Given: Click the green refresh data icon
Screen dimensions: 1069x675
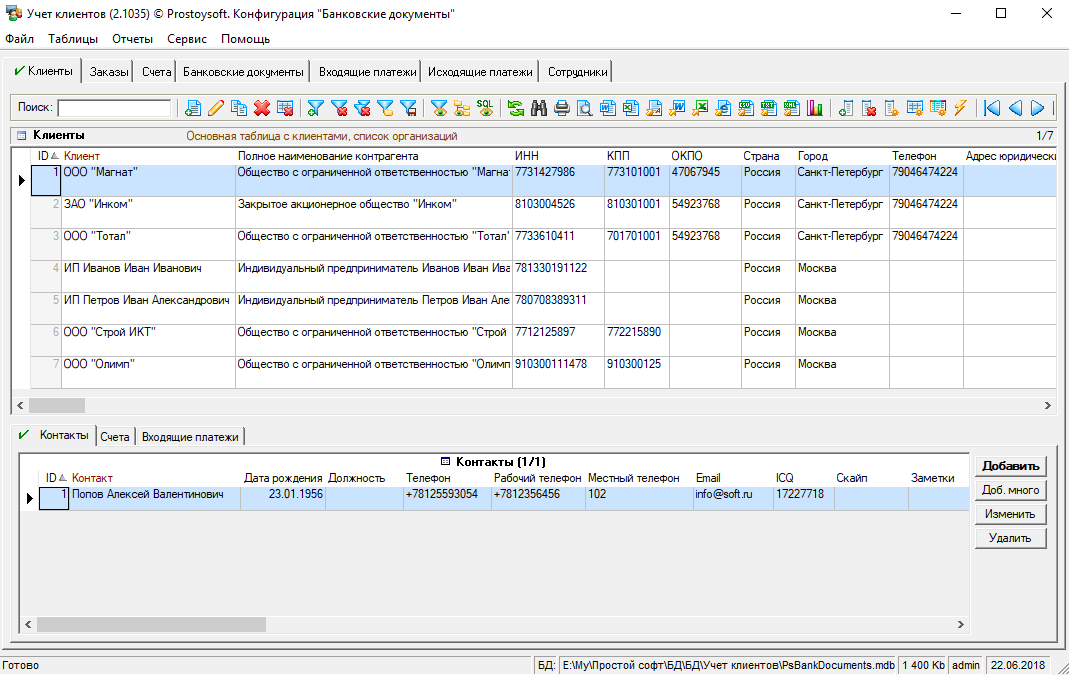Looking at the screenshot, I should click(x=516, y=108).
